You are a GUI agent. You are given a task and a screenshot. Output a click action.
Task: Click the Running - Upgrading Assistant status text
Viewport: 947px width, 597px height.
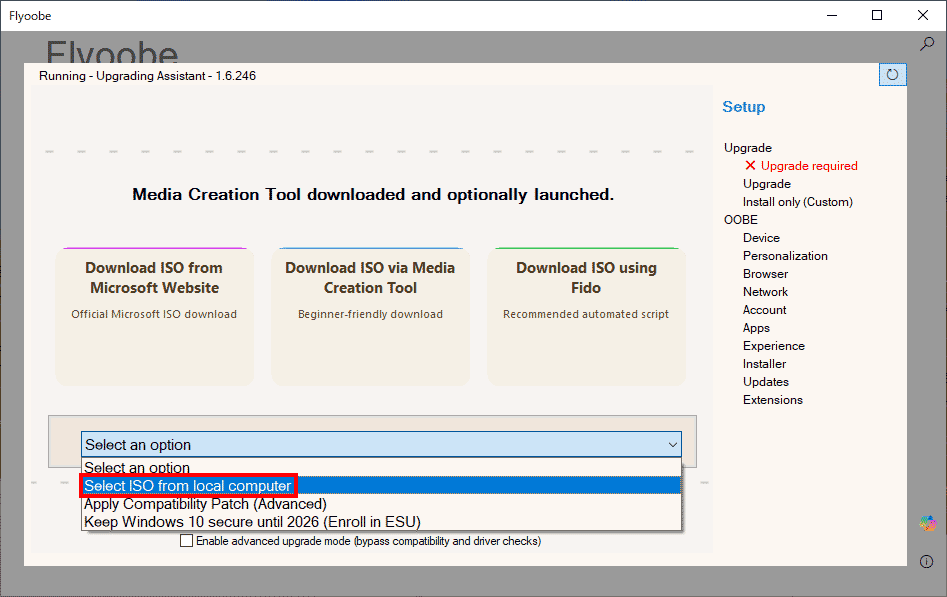click(x=147, y=76)
